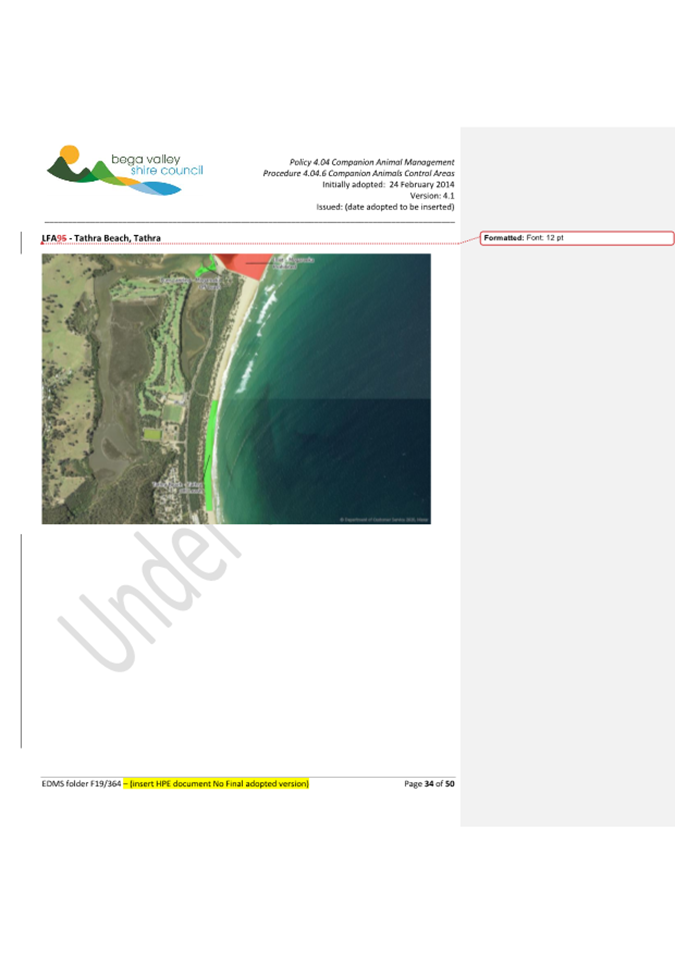Click 'Policy 4.04 Companion Animal Management' header line
Image resolution: width=675 pixels, height=953 pixels.
[x=371, y=162]
